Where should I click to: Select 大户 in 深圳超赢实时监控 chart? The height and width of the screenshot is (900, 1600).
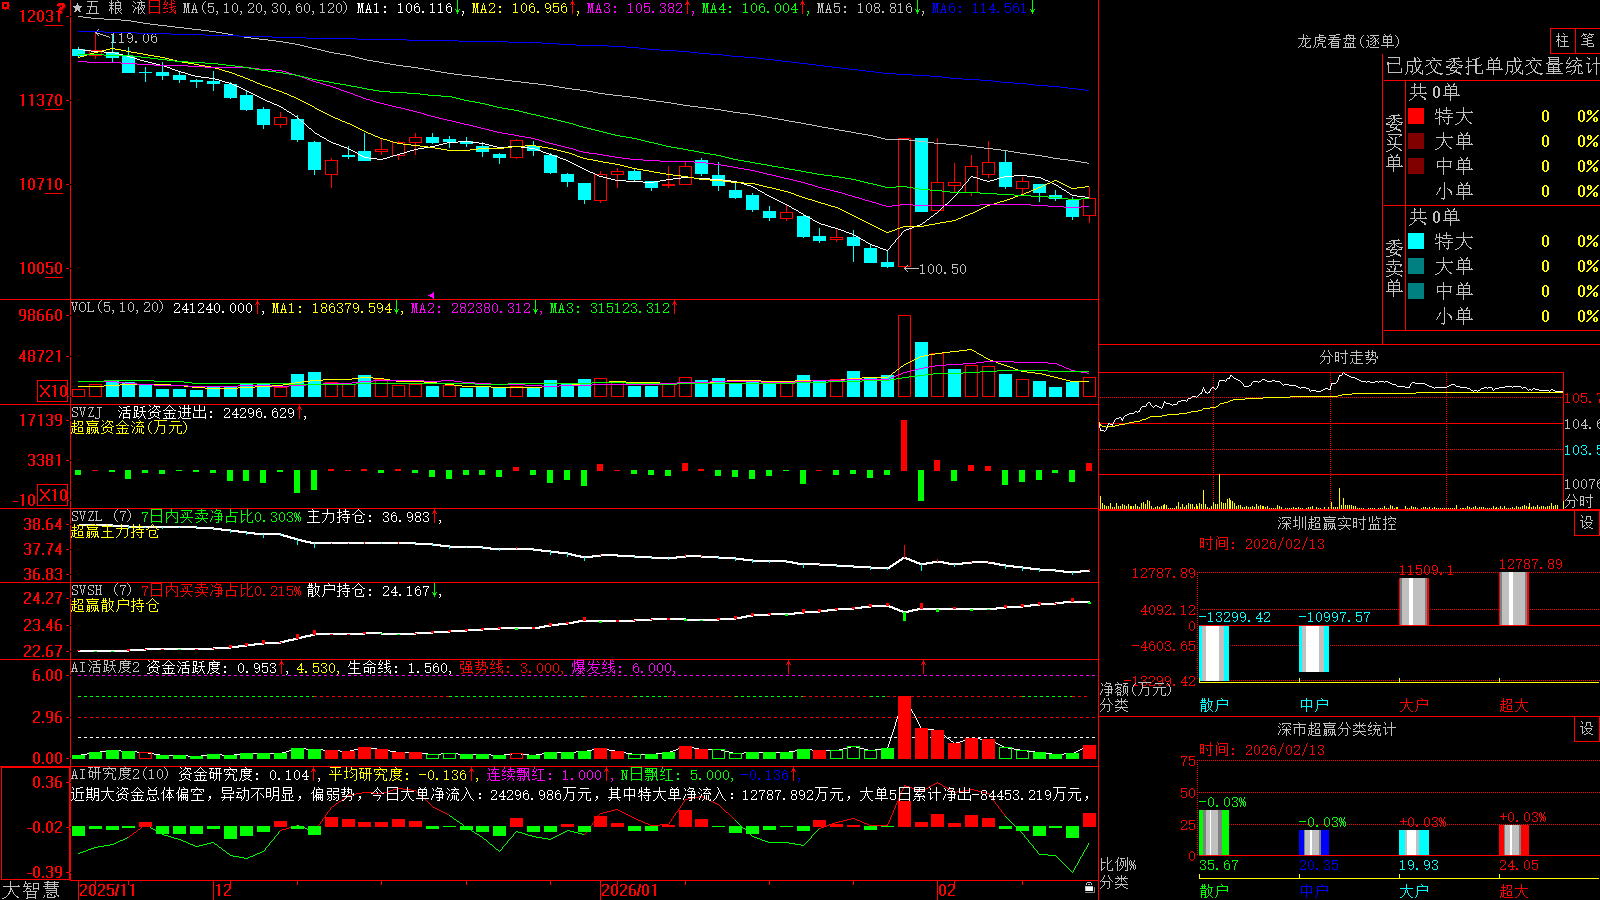coord(1414,705)
